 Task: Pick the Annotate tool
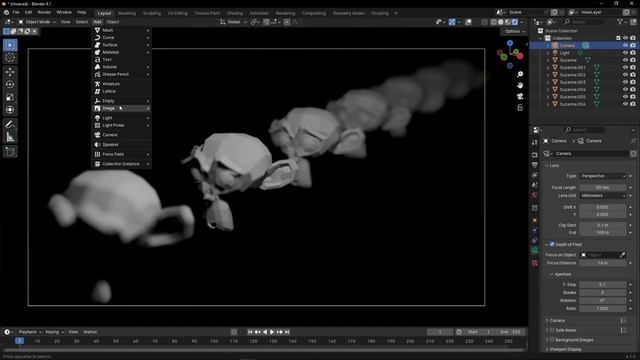10,124
